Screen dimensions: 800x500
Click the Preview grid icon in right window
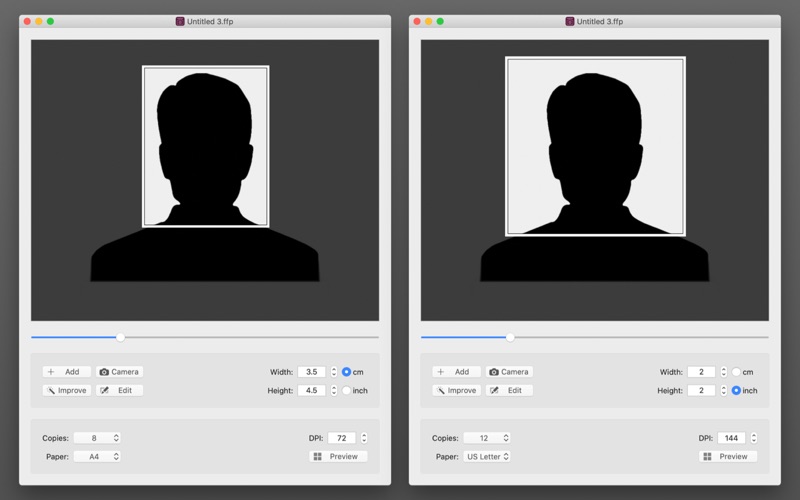(707, 456)
